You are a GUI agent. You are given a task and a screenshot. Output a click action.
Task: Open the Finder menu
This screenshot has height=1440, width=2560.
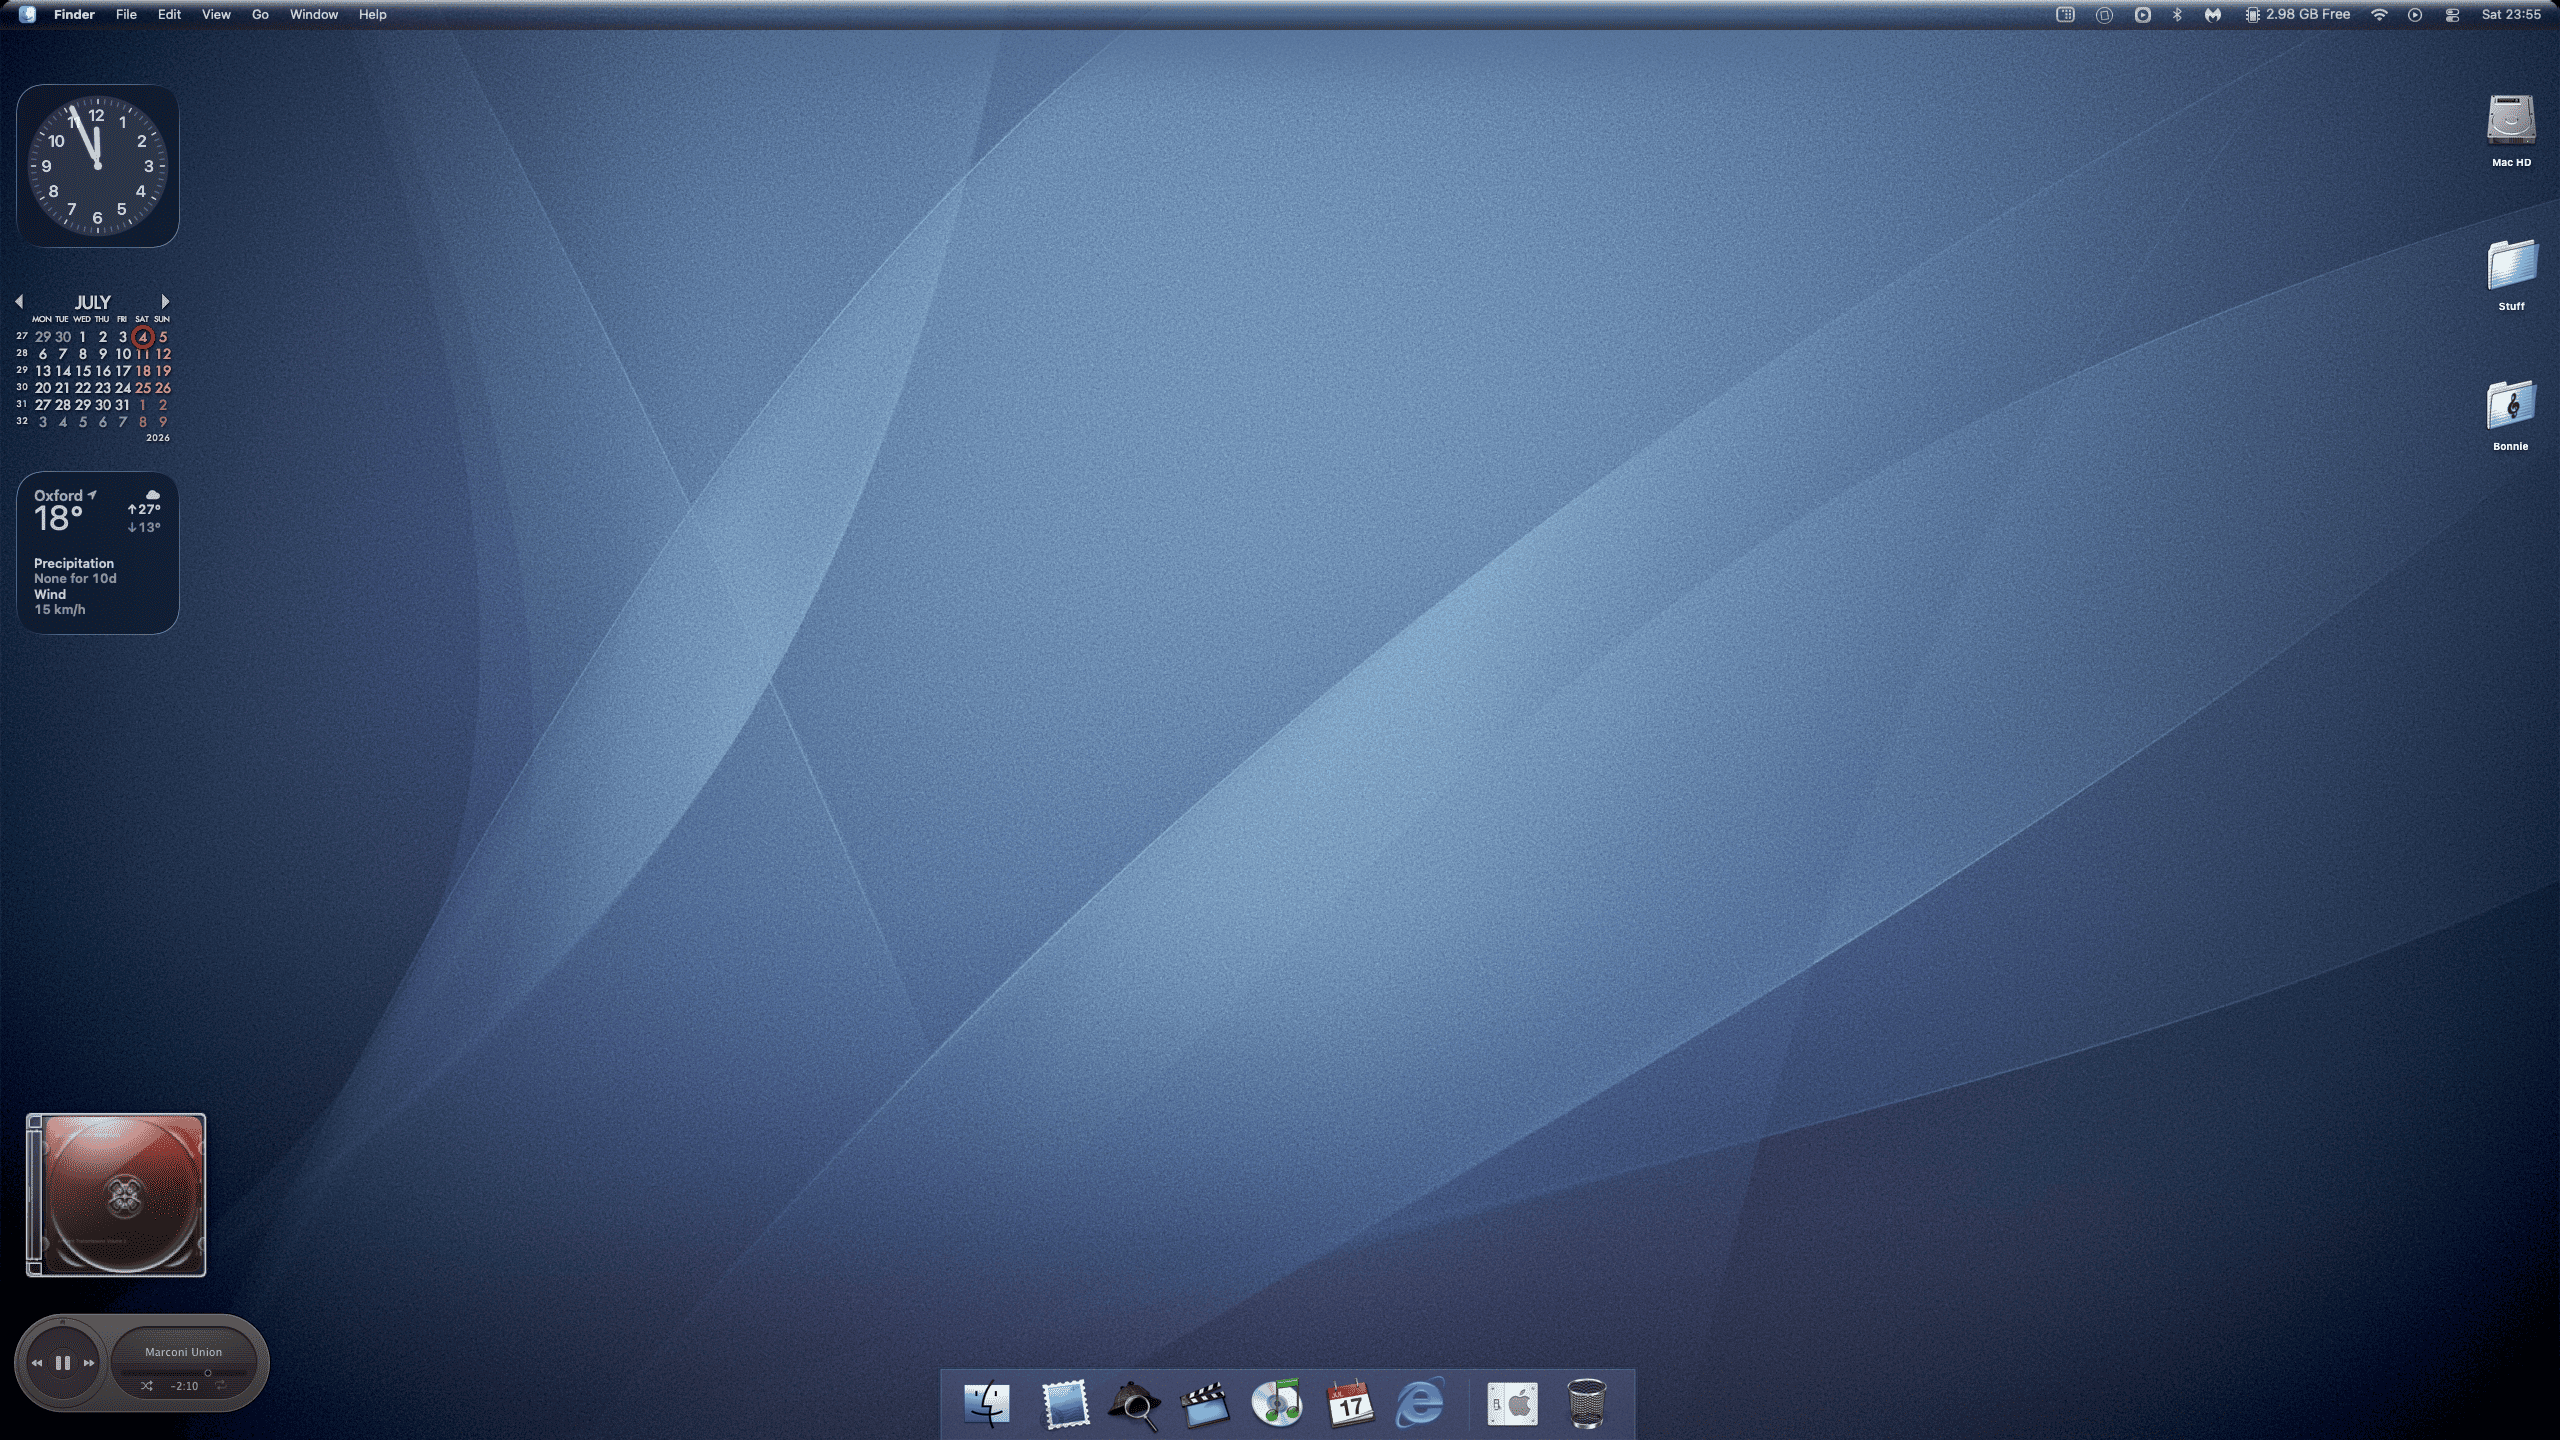click(x=74, y=15)
